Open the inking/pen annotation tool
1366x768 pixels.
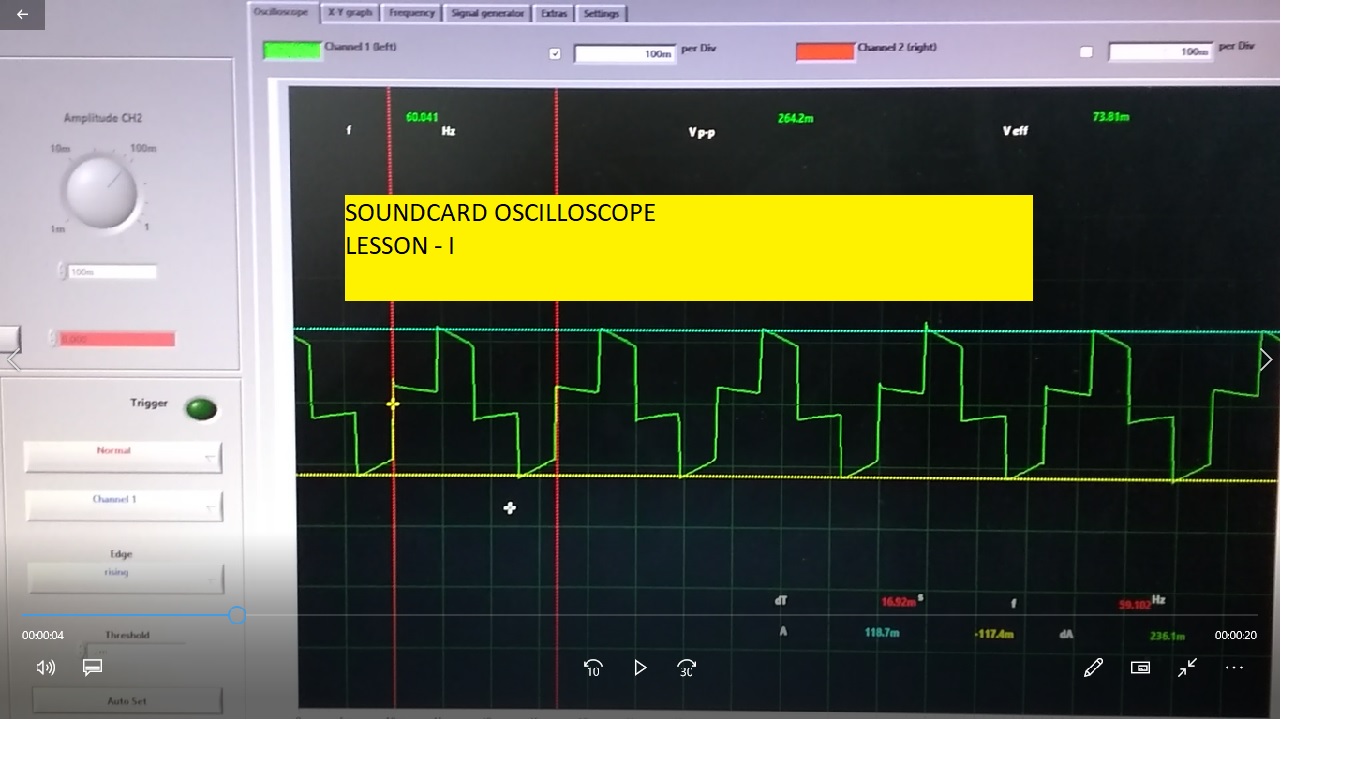[1093, 667]
